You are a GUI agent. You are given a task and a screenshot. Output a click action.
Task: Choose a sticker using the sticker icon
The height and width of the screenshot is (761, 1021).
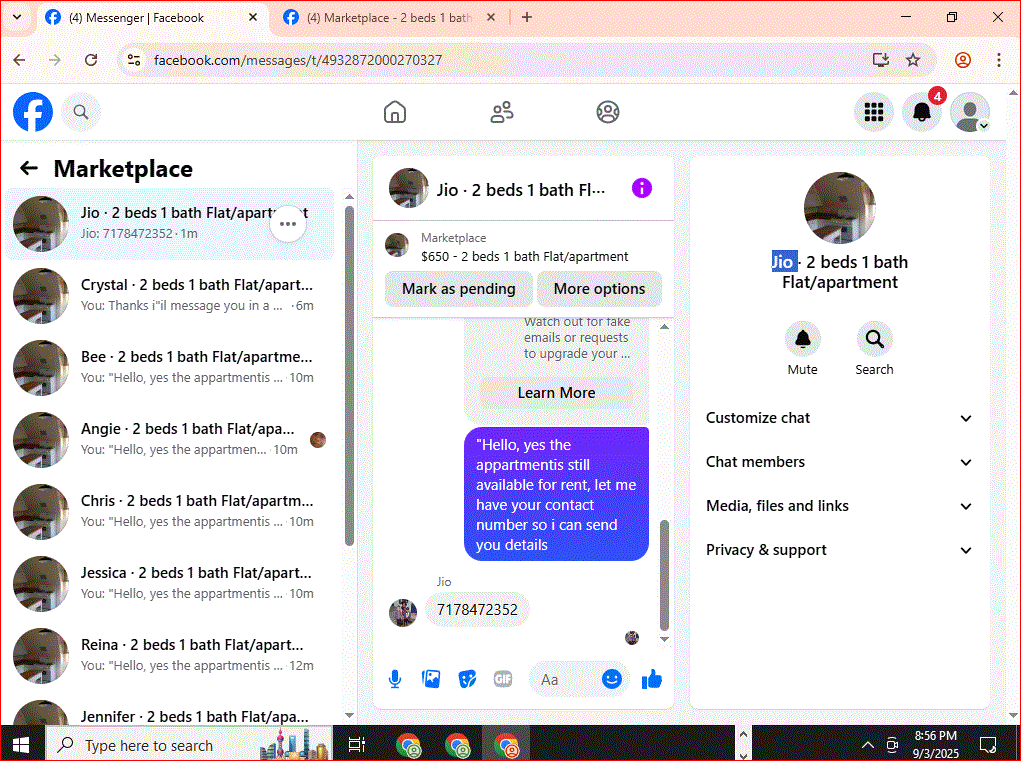click(467, 680)
